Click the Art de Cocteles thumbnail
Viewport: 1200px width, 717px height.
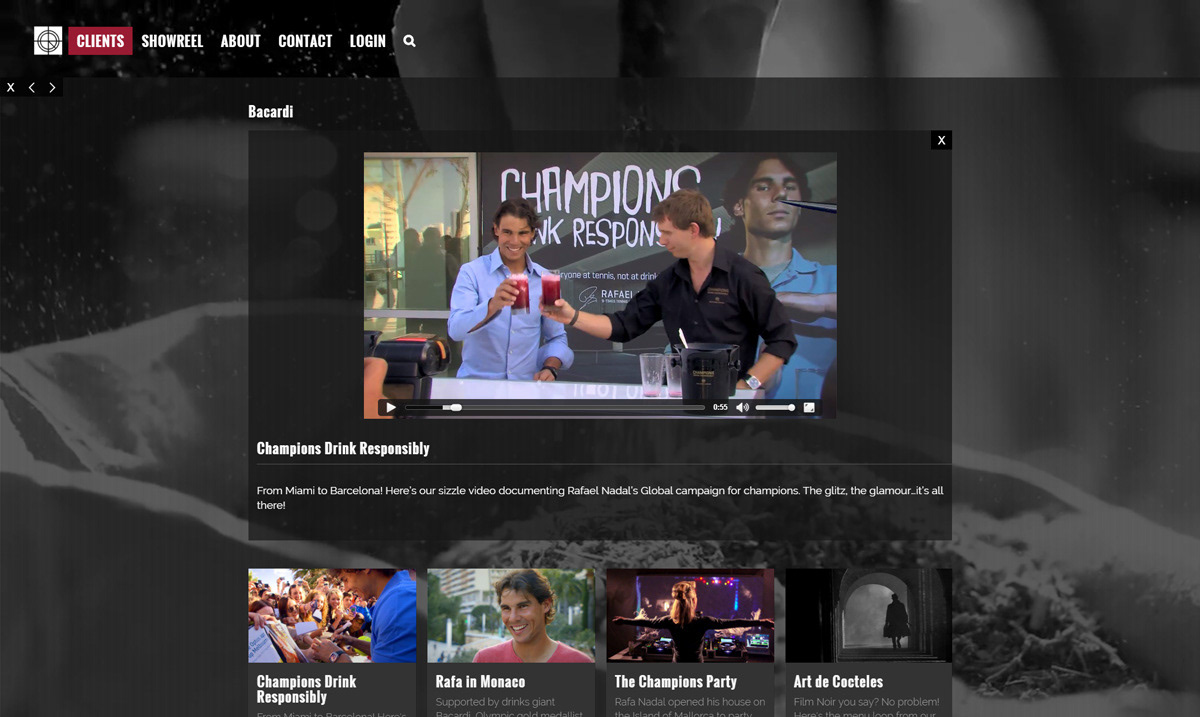869,615
